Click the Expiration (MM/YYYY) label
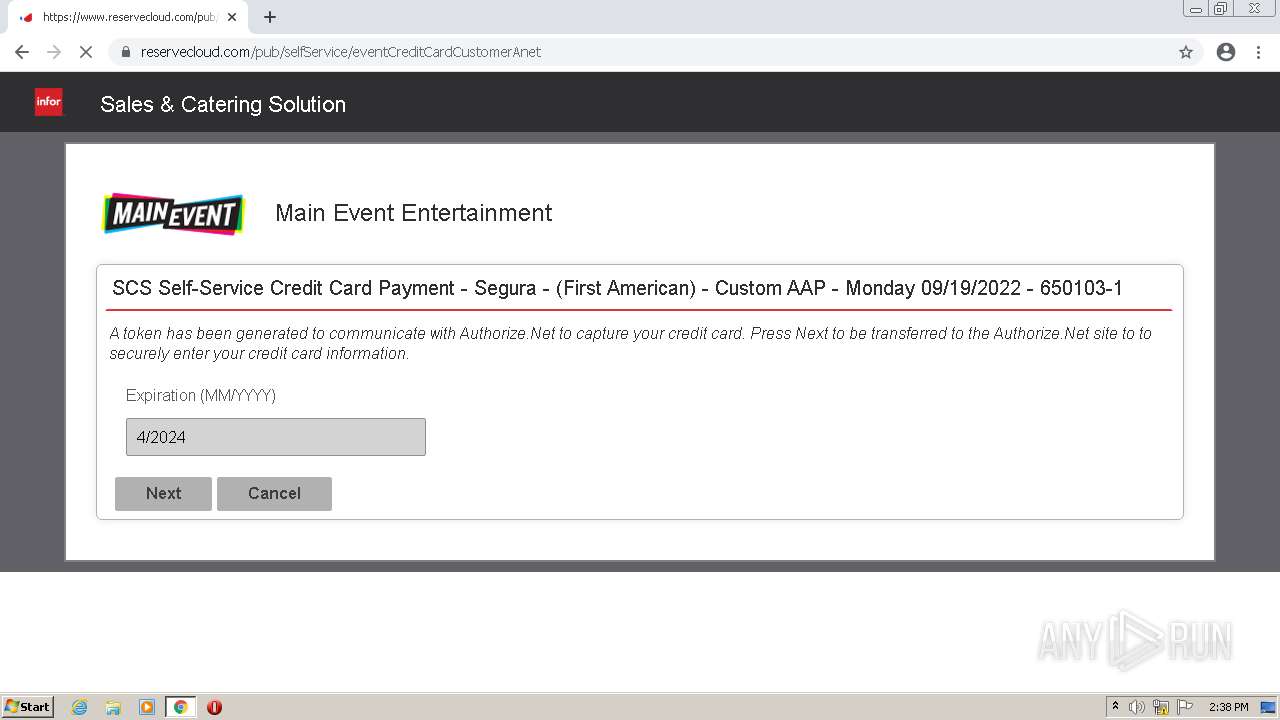Screen dimensions: 1280x720 click(201, 396)
